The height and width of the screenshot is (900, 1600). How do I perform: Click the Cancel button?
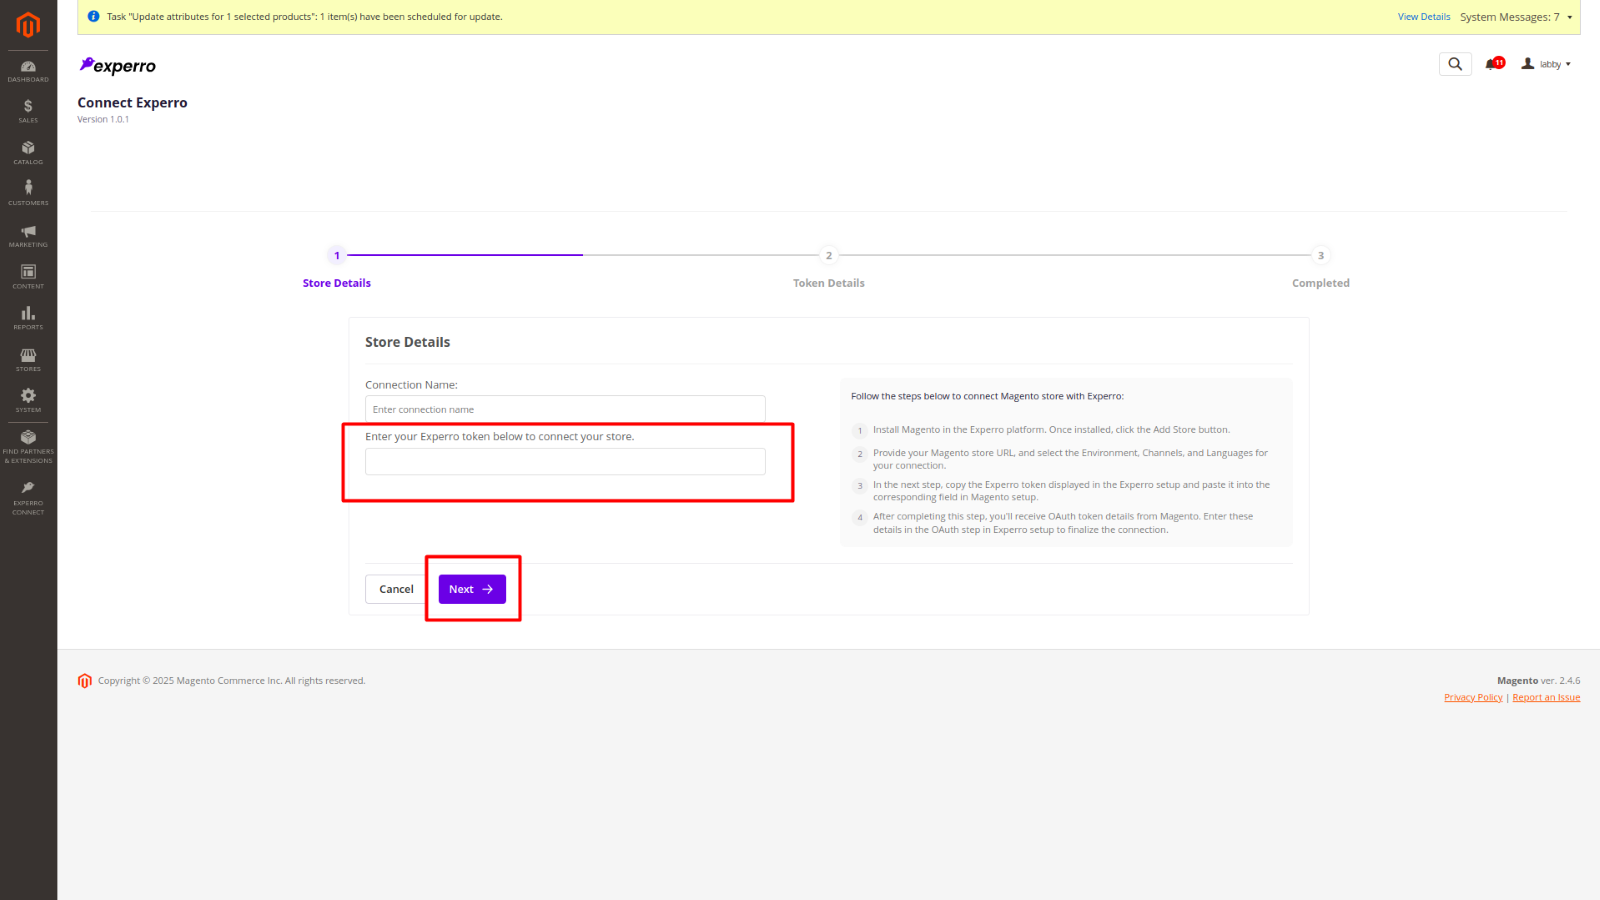point(396,589)
